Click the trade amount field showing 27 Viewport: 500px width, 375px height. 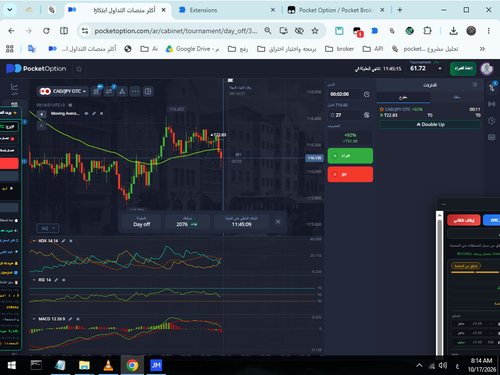pos(344,115)
